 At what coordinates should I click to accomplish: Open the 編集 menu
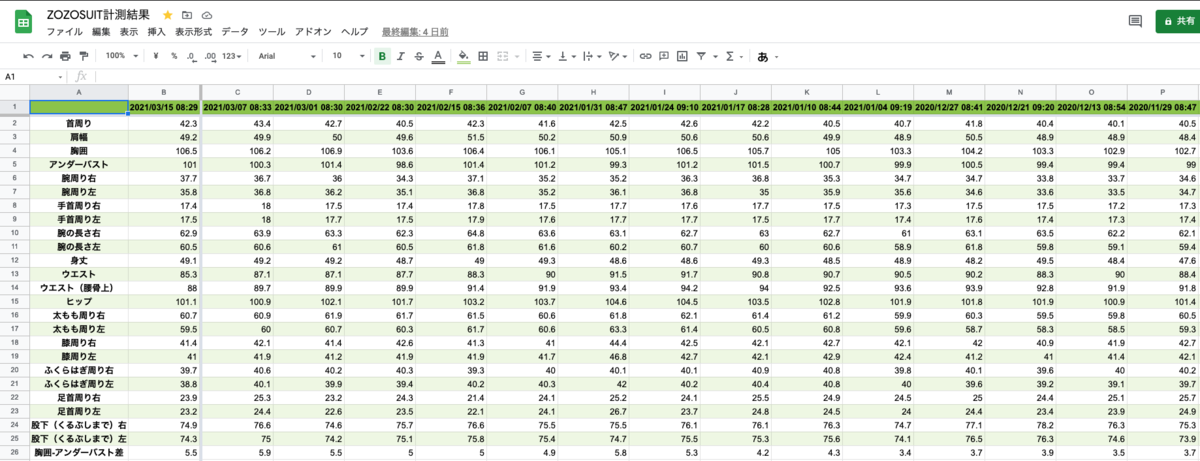101,32
